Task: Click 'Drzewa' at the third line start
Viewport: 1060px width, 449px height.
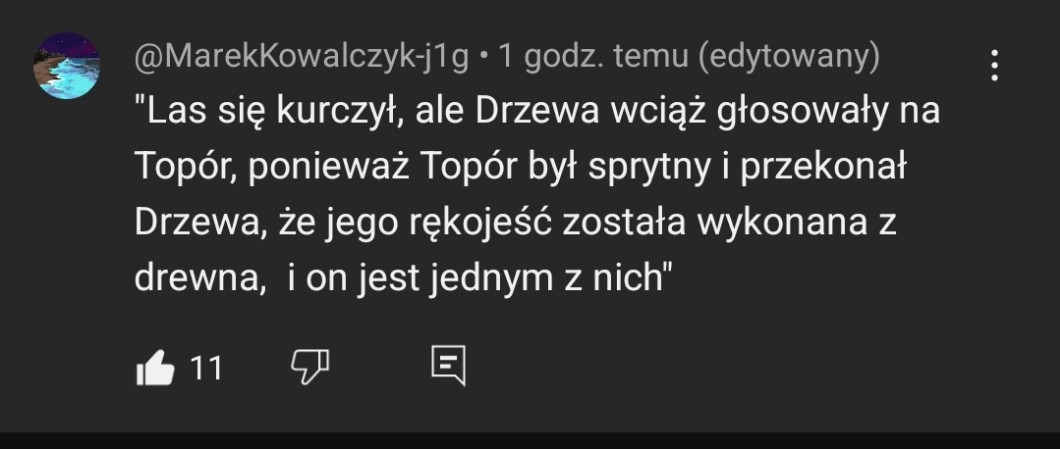Action: [x=197, y=224]
